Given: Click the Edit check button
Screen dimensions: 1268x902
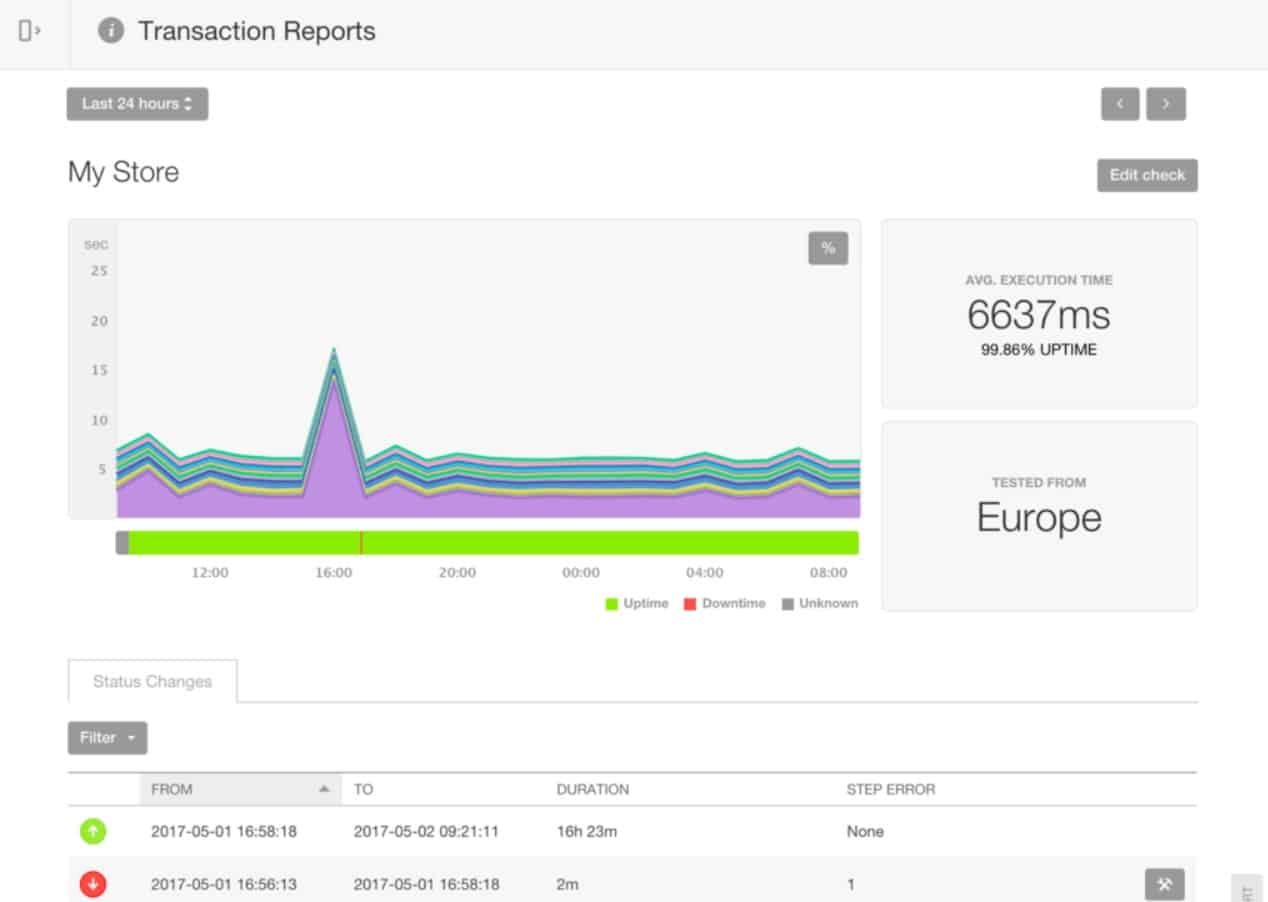Looking at the screenshot, I should (1147, 175).
